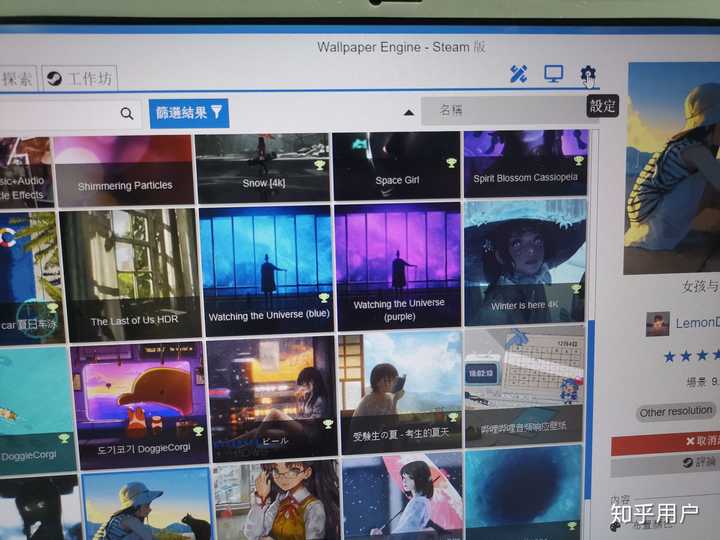Select the dark blue circle wallpaper
The height and width of the screenshot is (540, 720).
click(x=523, y=491)
